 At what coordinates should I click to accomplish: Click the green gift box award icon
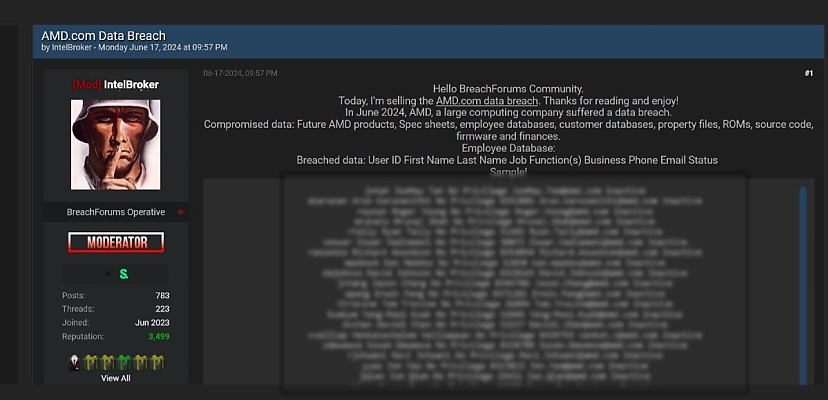[x=124, y=362]
